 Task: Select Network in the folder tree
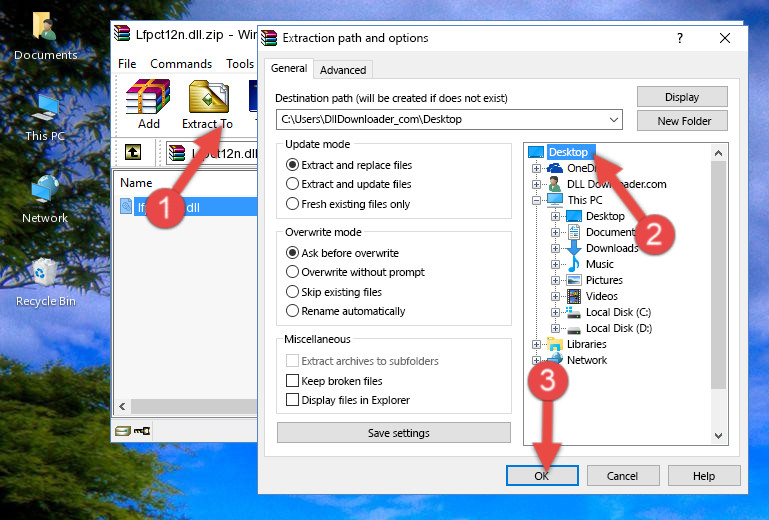(587, 360)
